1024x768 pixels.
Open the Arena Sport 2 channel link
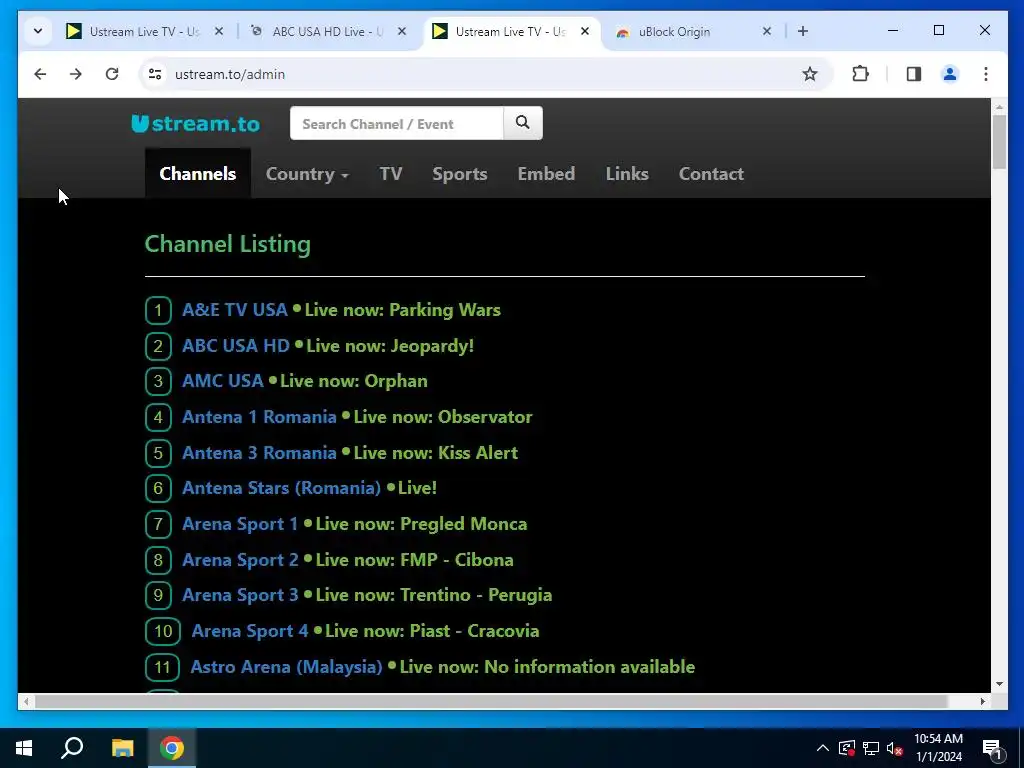pos(240,560)
